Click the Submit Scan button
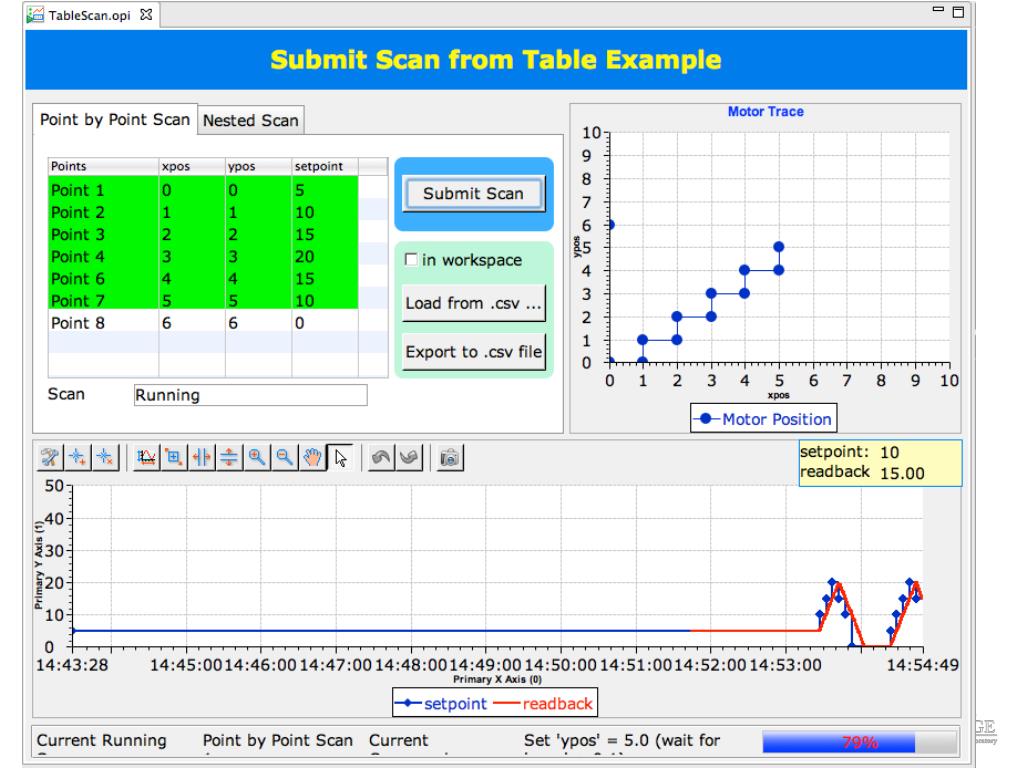The width and height of the screenshot is (1024, 768). click(x=473, y=193)
